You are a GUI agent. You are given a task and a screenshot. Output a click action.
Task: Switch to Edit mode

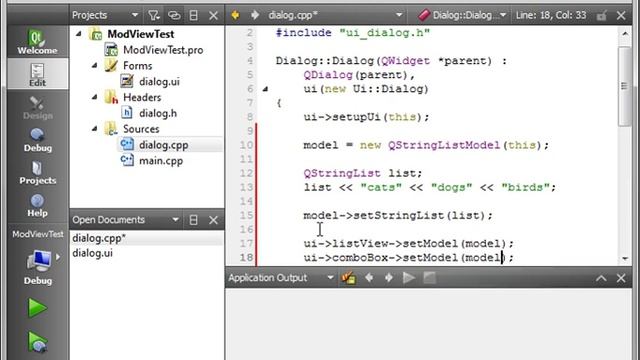[x=37, y=74]
